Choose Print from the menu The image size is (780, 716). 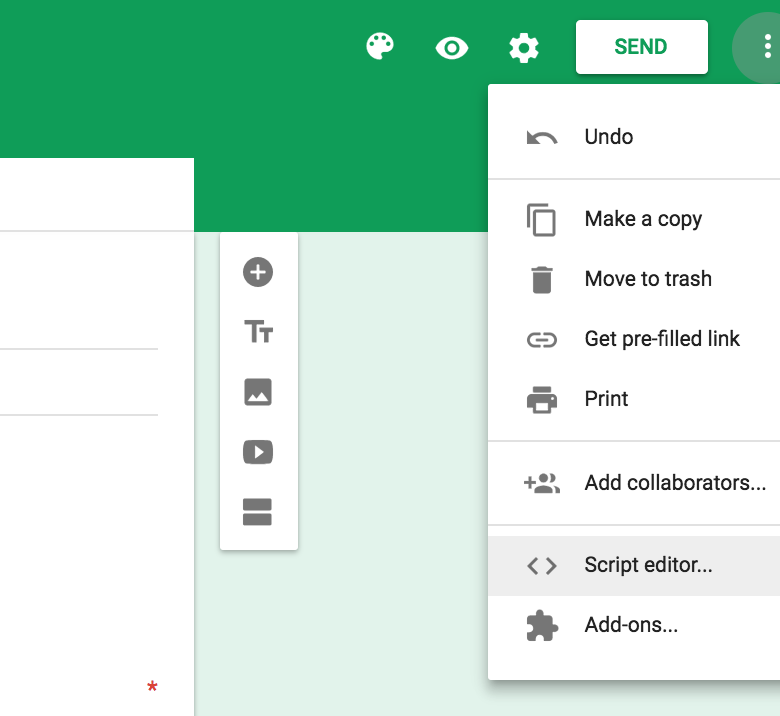(634, 399)
